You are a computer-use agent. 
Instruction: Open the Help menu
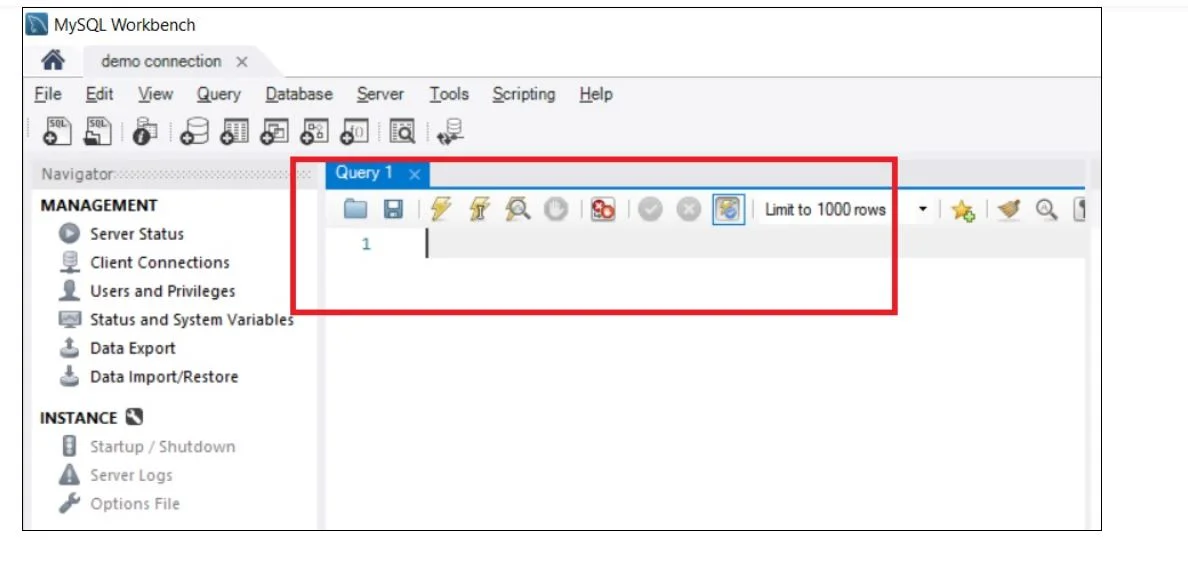coord(596,94)
